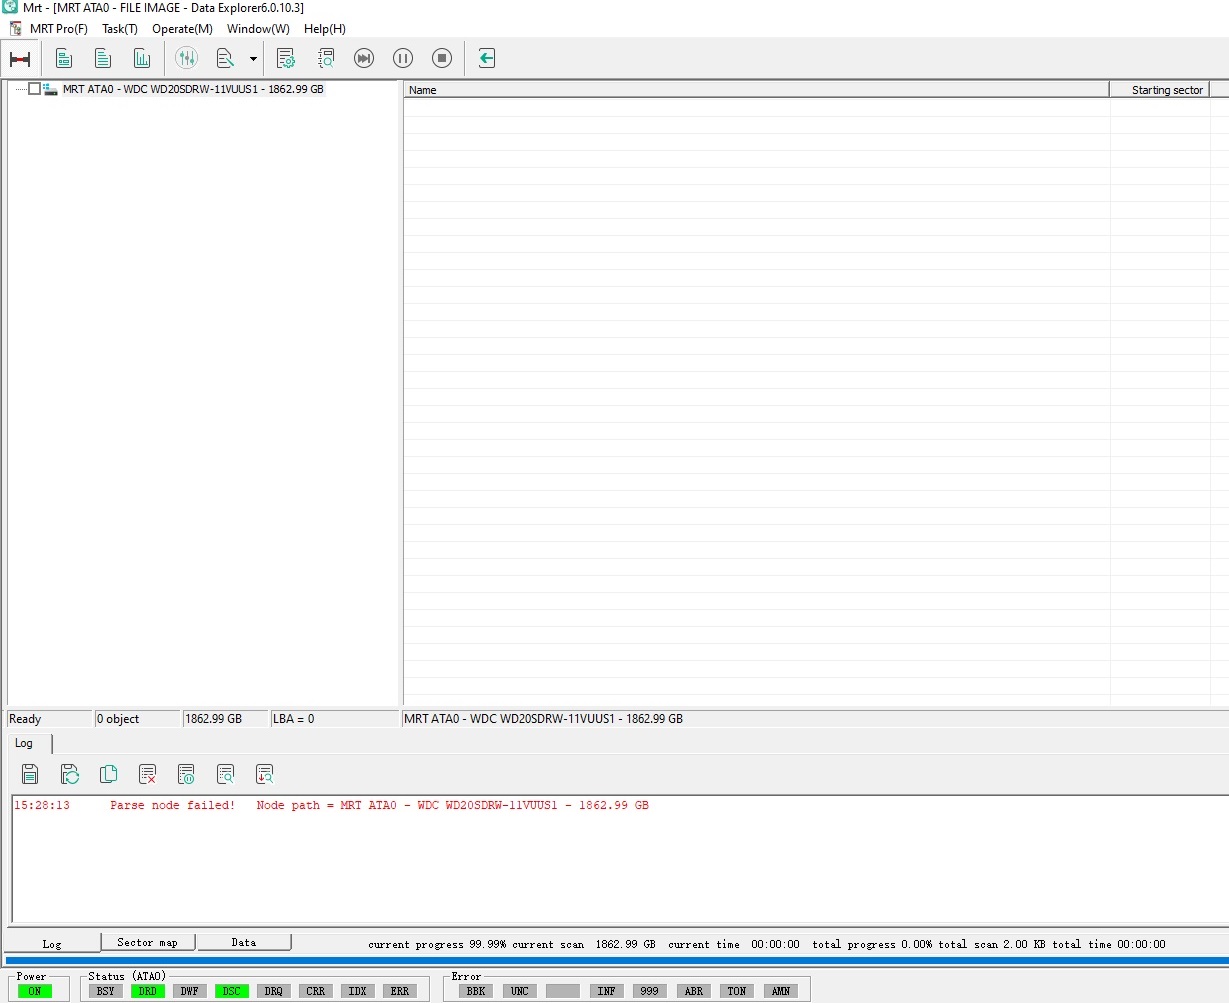This screenshot has width=1229, height=1003.
Task: Click the ABR error indicator
Action: click(x=694, y=991)
